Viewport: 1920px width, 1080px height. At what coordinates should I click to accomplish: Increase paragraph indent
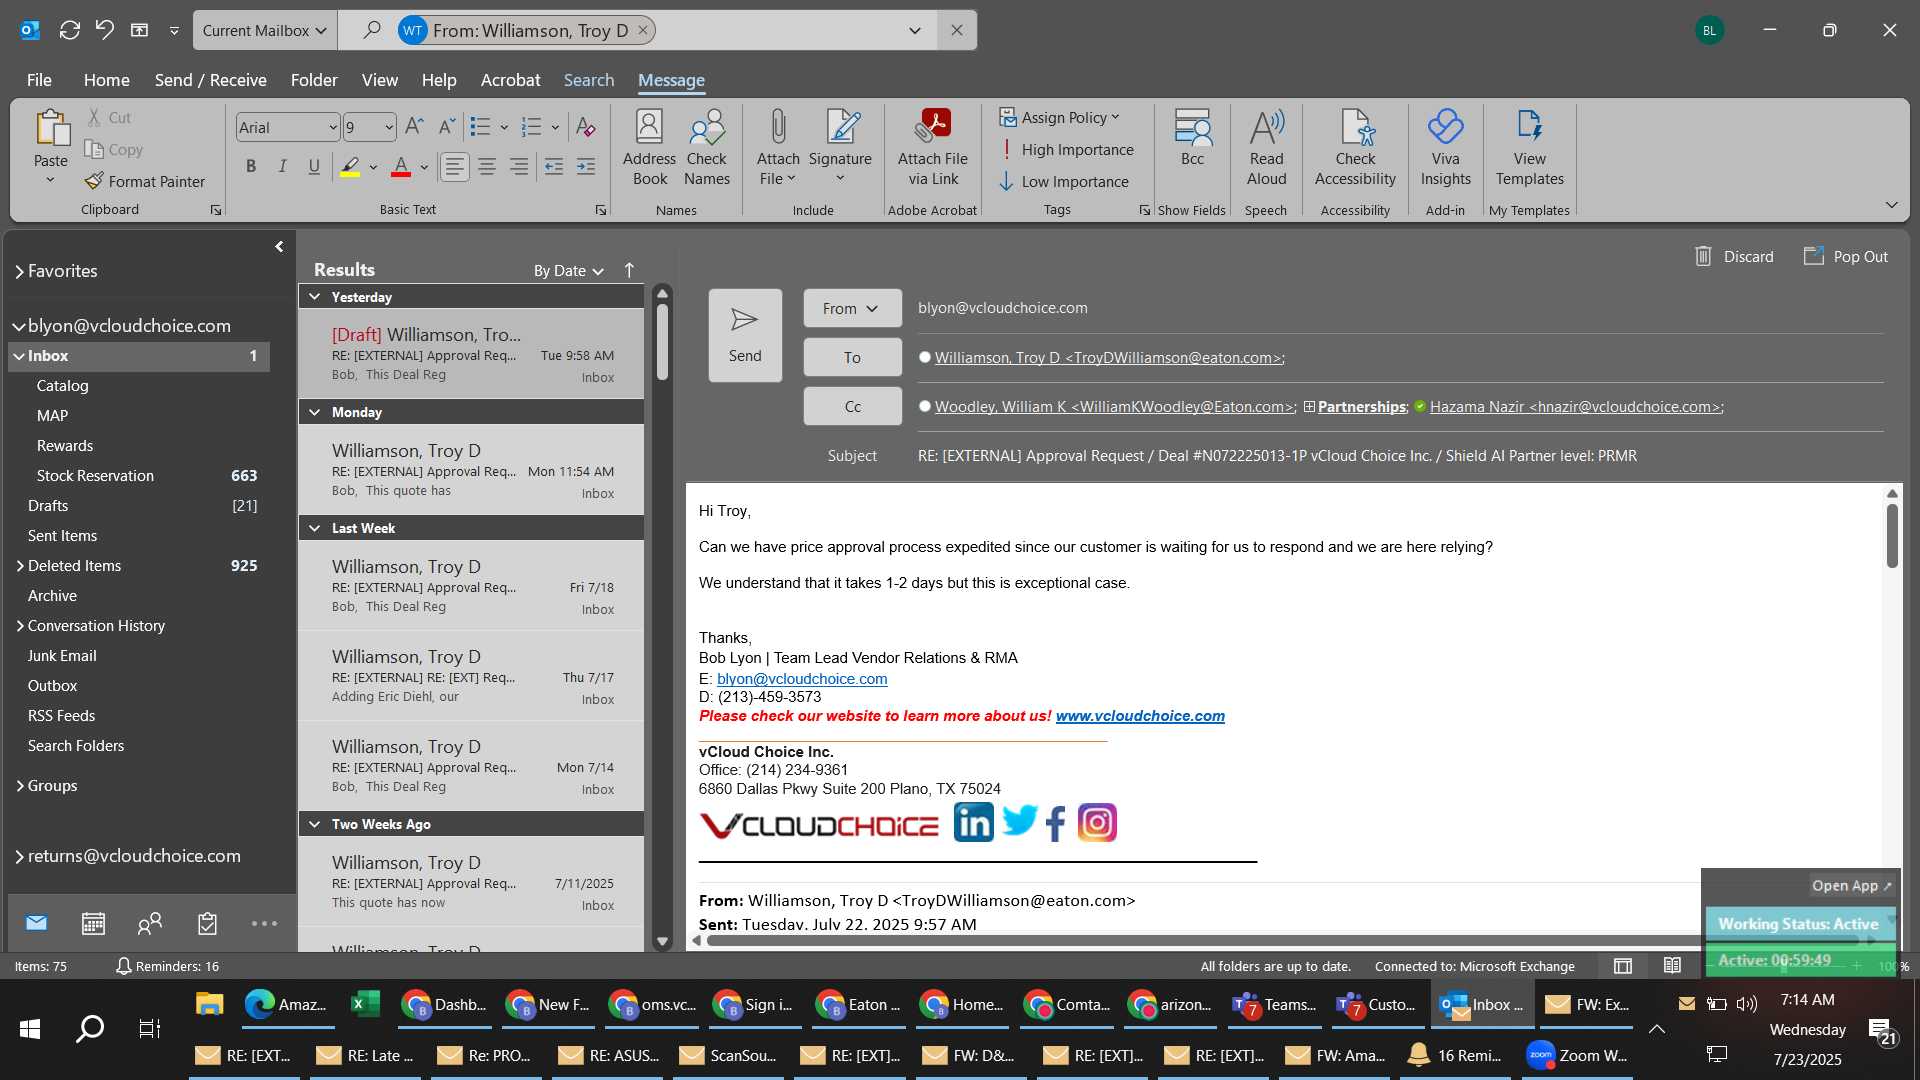586,167
